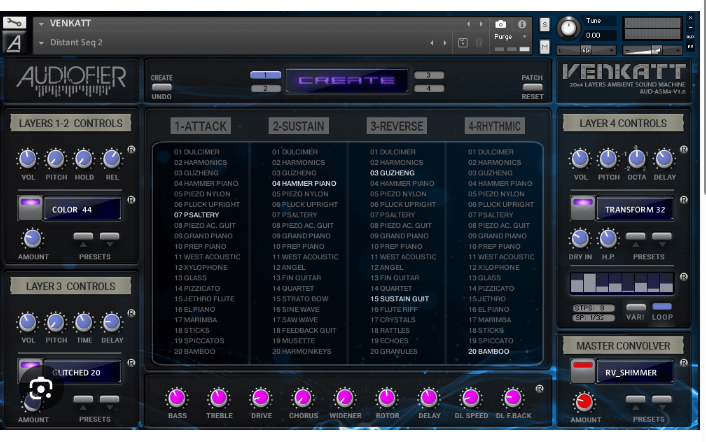Select previous instrument arrow on VENKATT row
The width and height of the screenshot is (706, 442).
point(468,24)
